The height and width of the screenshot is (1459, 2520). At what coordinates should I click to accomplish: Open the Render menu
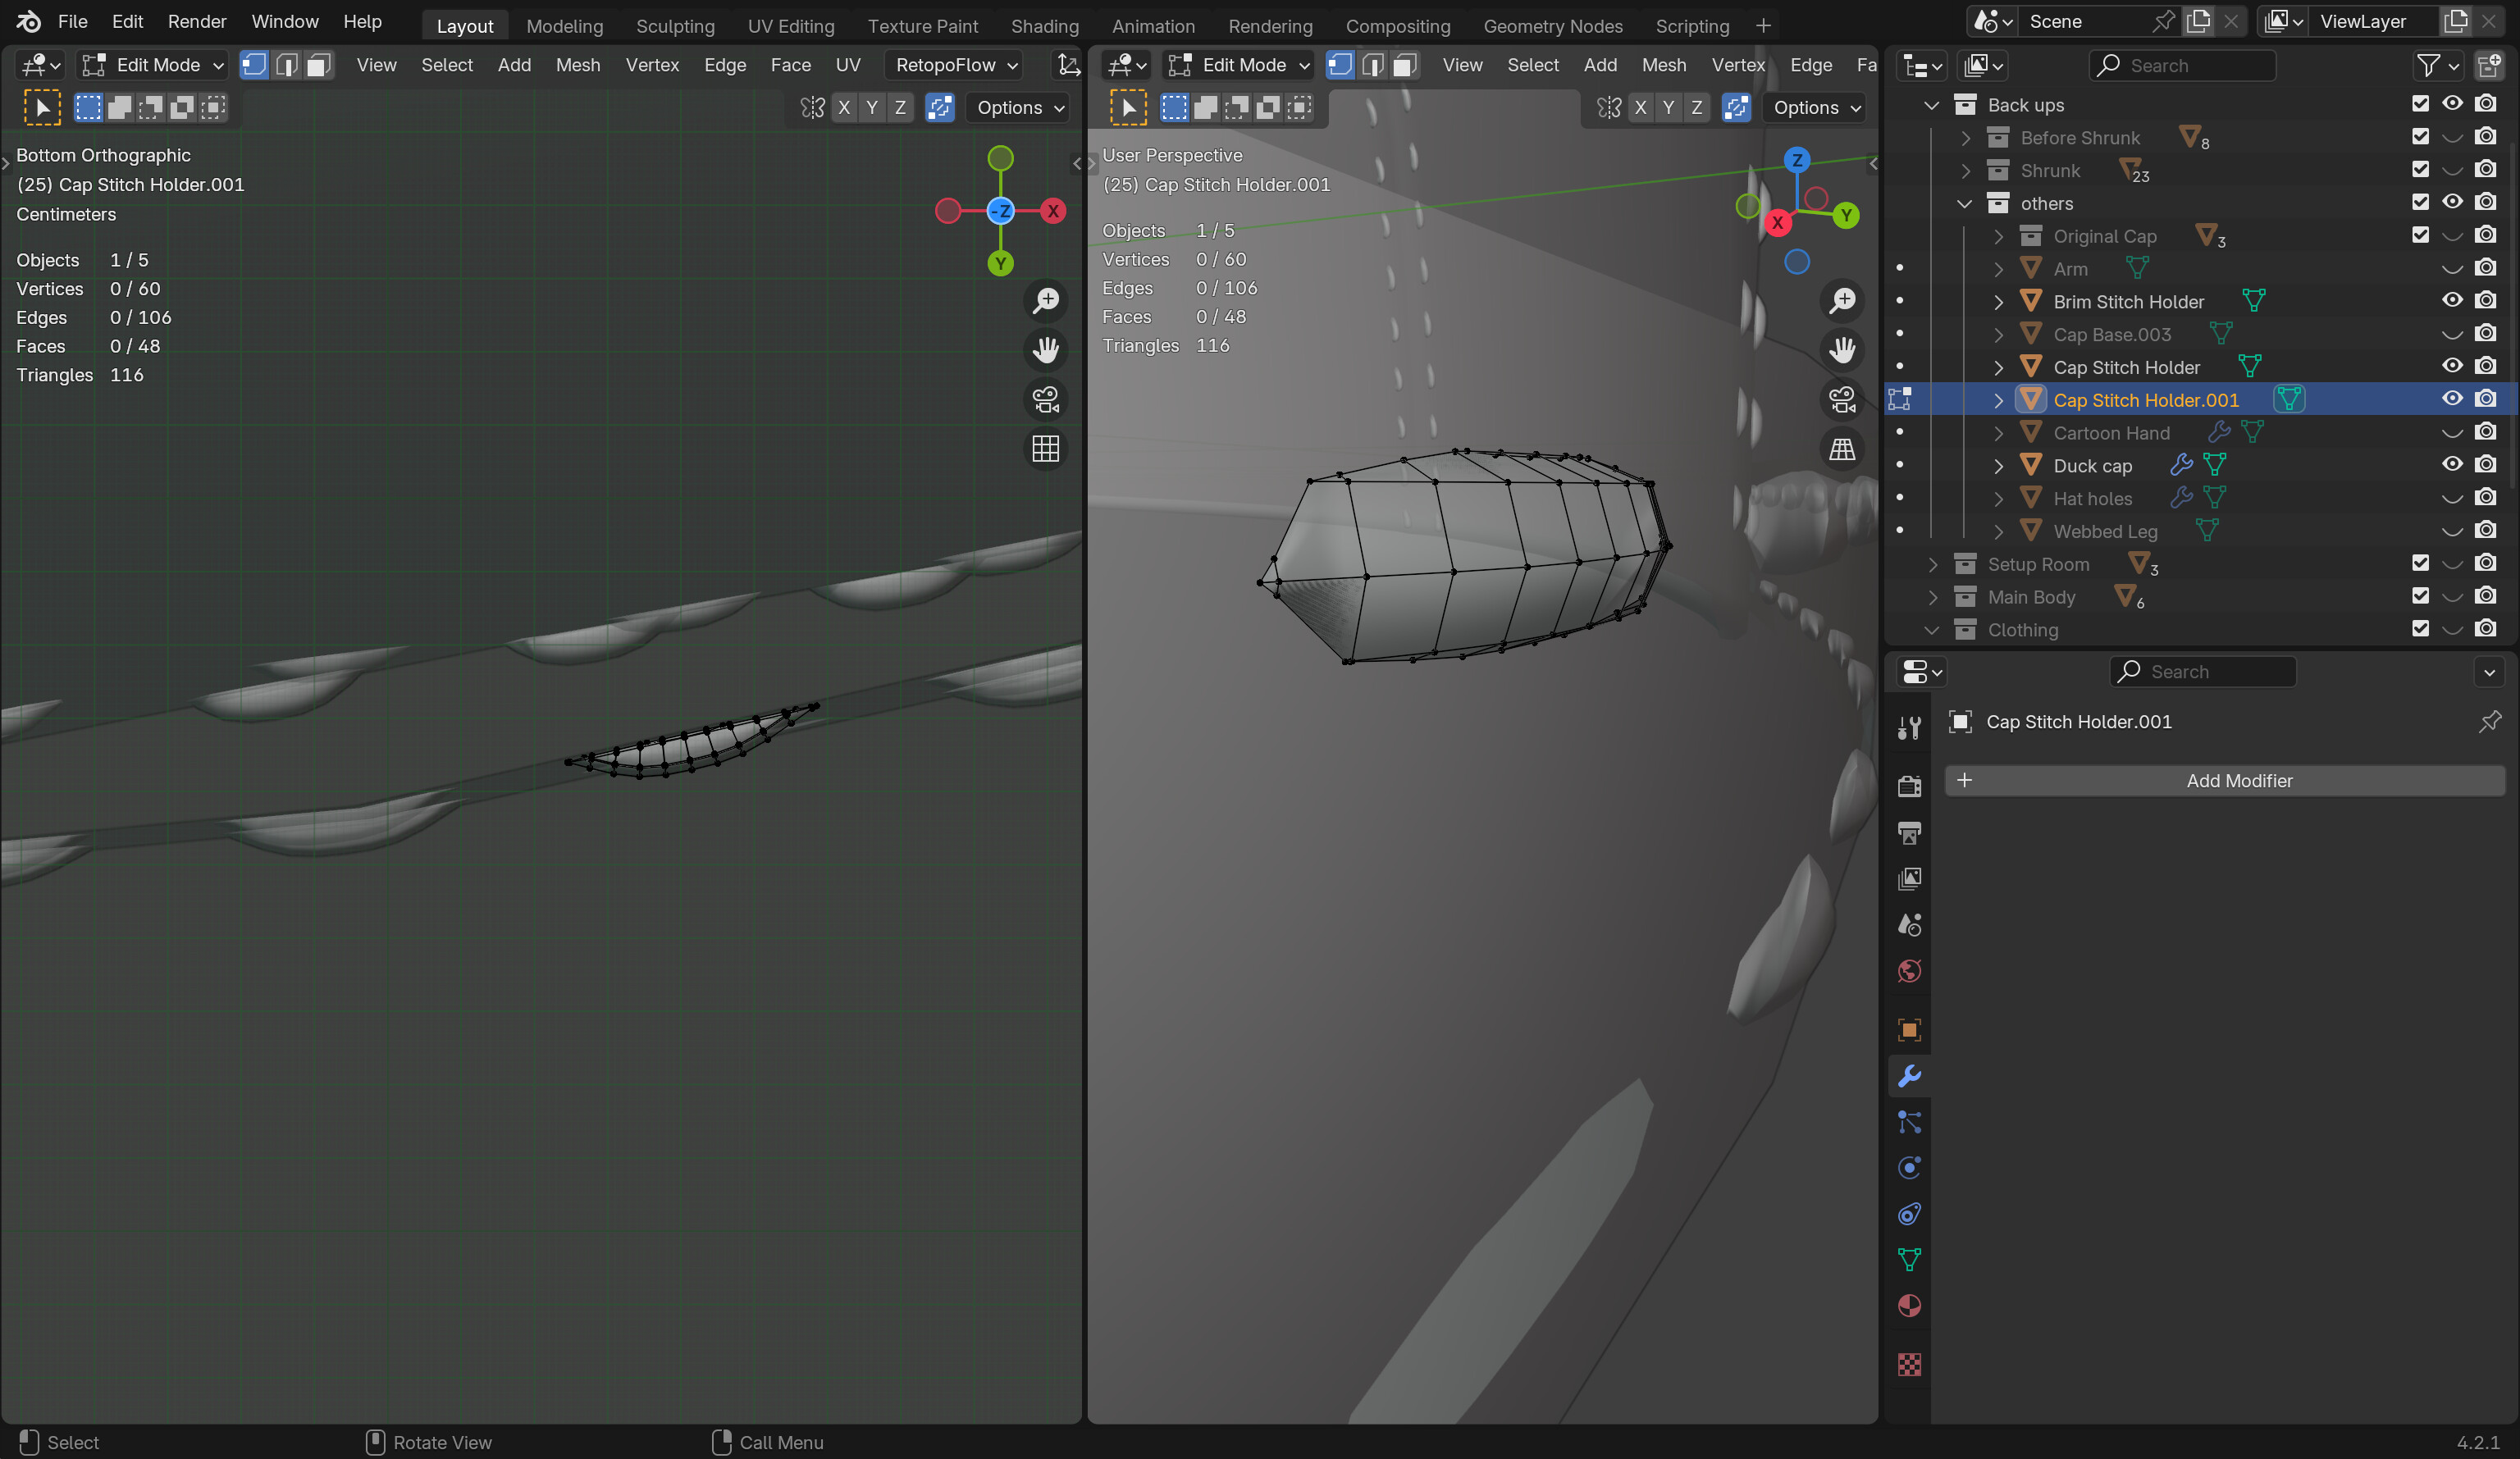[197, 21]
